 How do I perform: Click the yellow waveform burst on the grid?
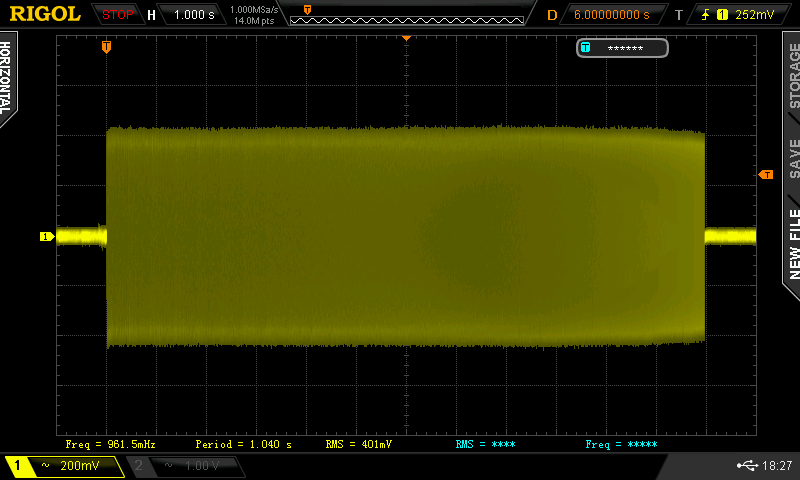(x=406, y=236)
